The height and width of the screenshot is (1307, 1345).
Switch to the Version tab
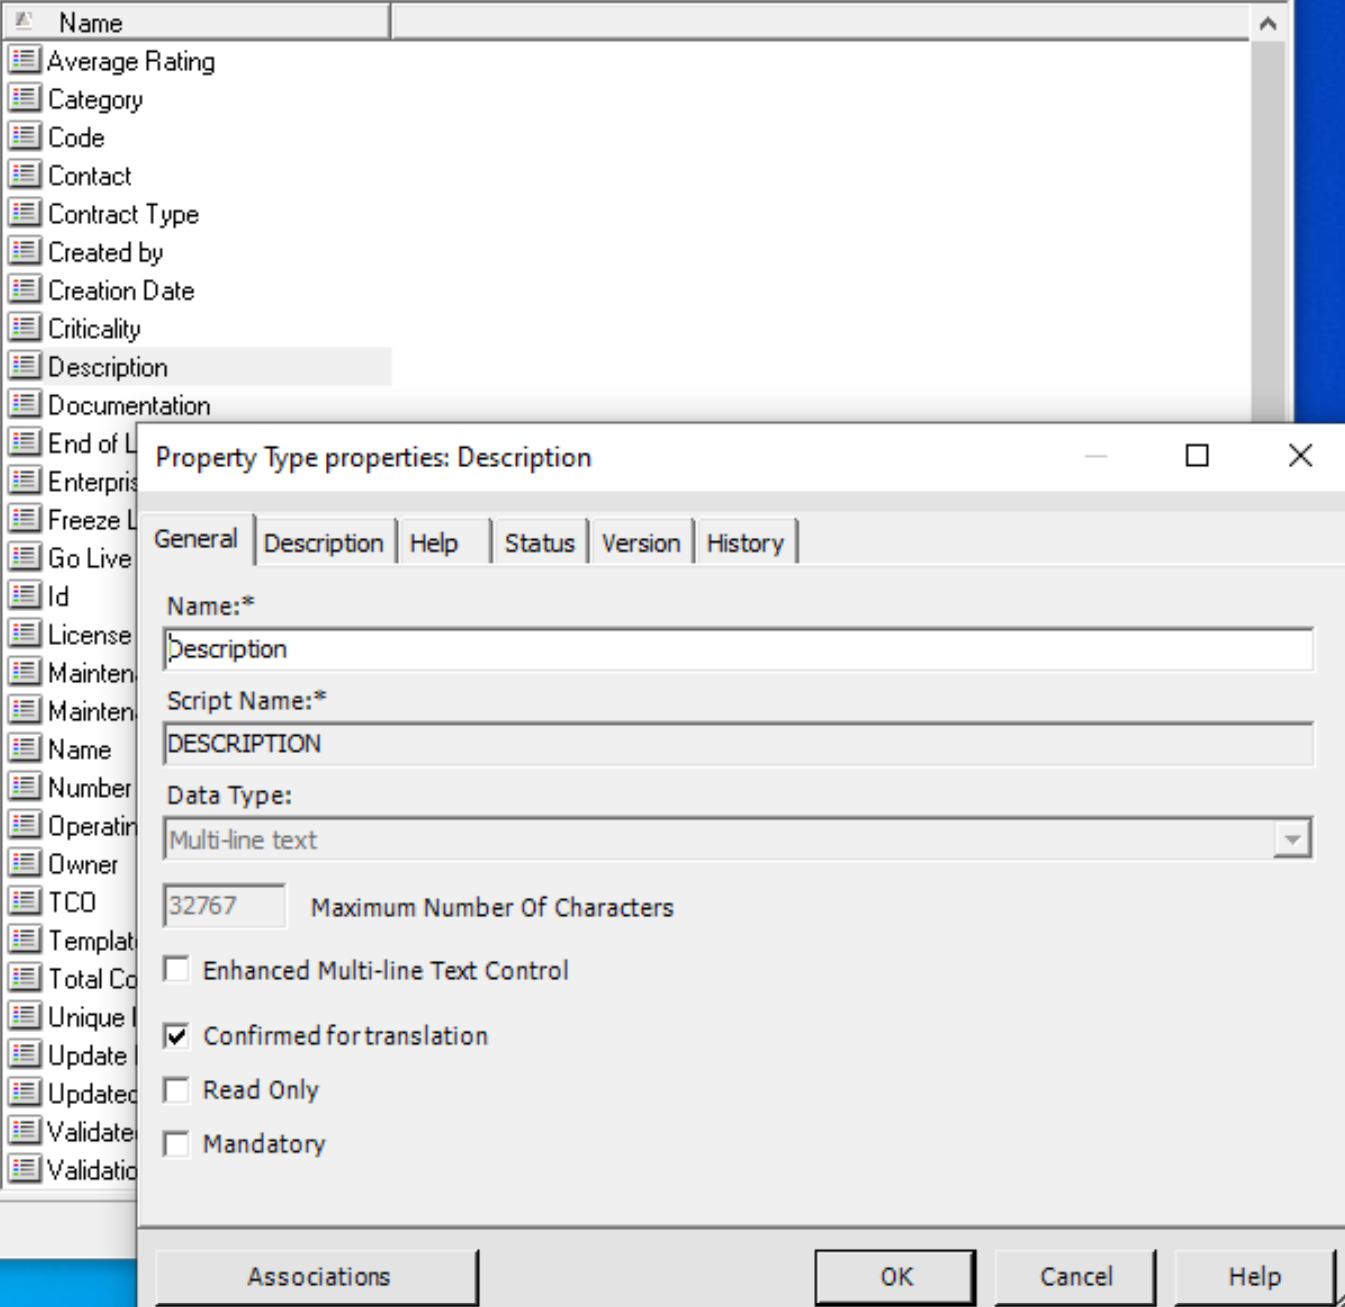[x=641, y=543]
